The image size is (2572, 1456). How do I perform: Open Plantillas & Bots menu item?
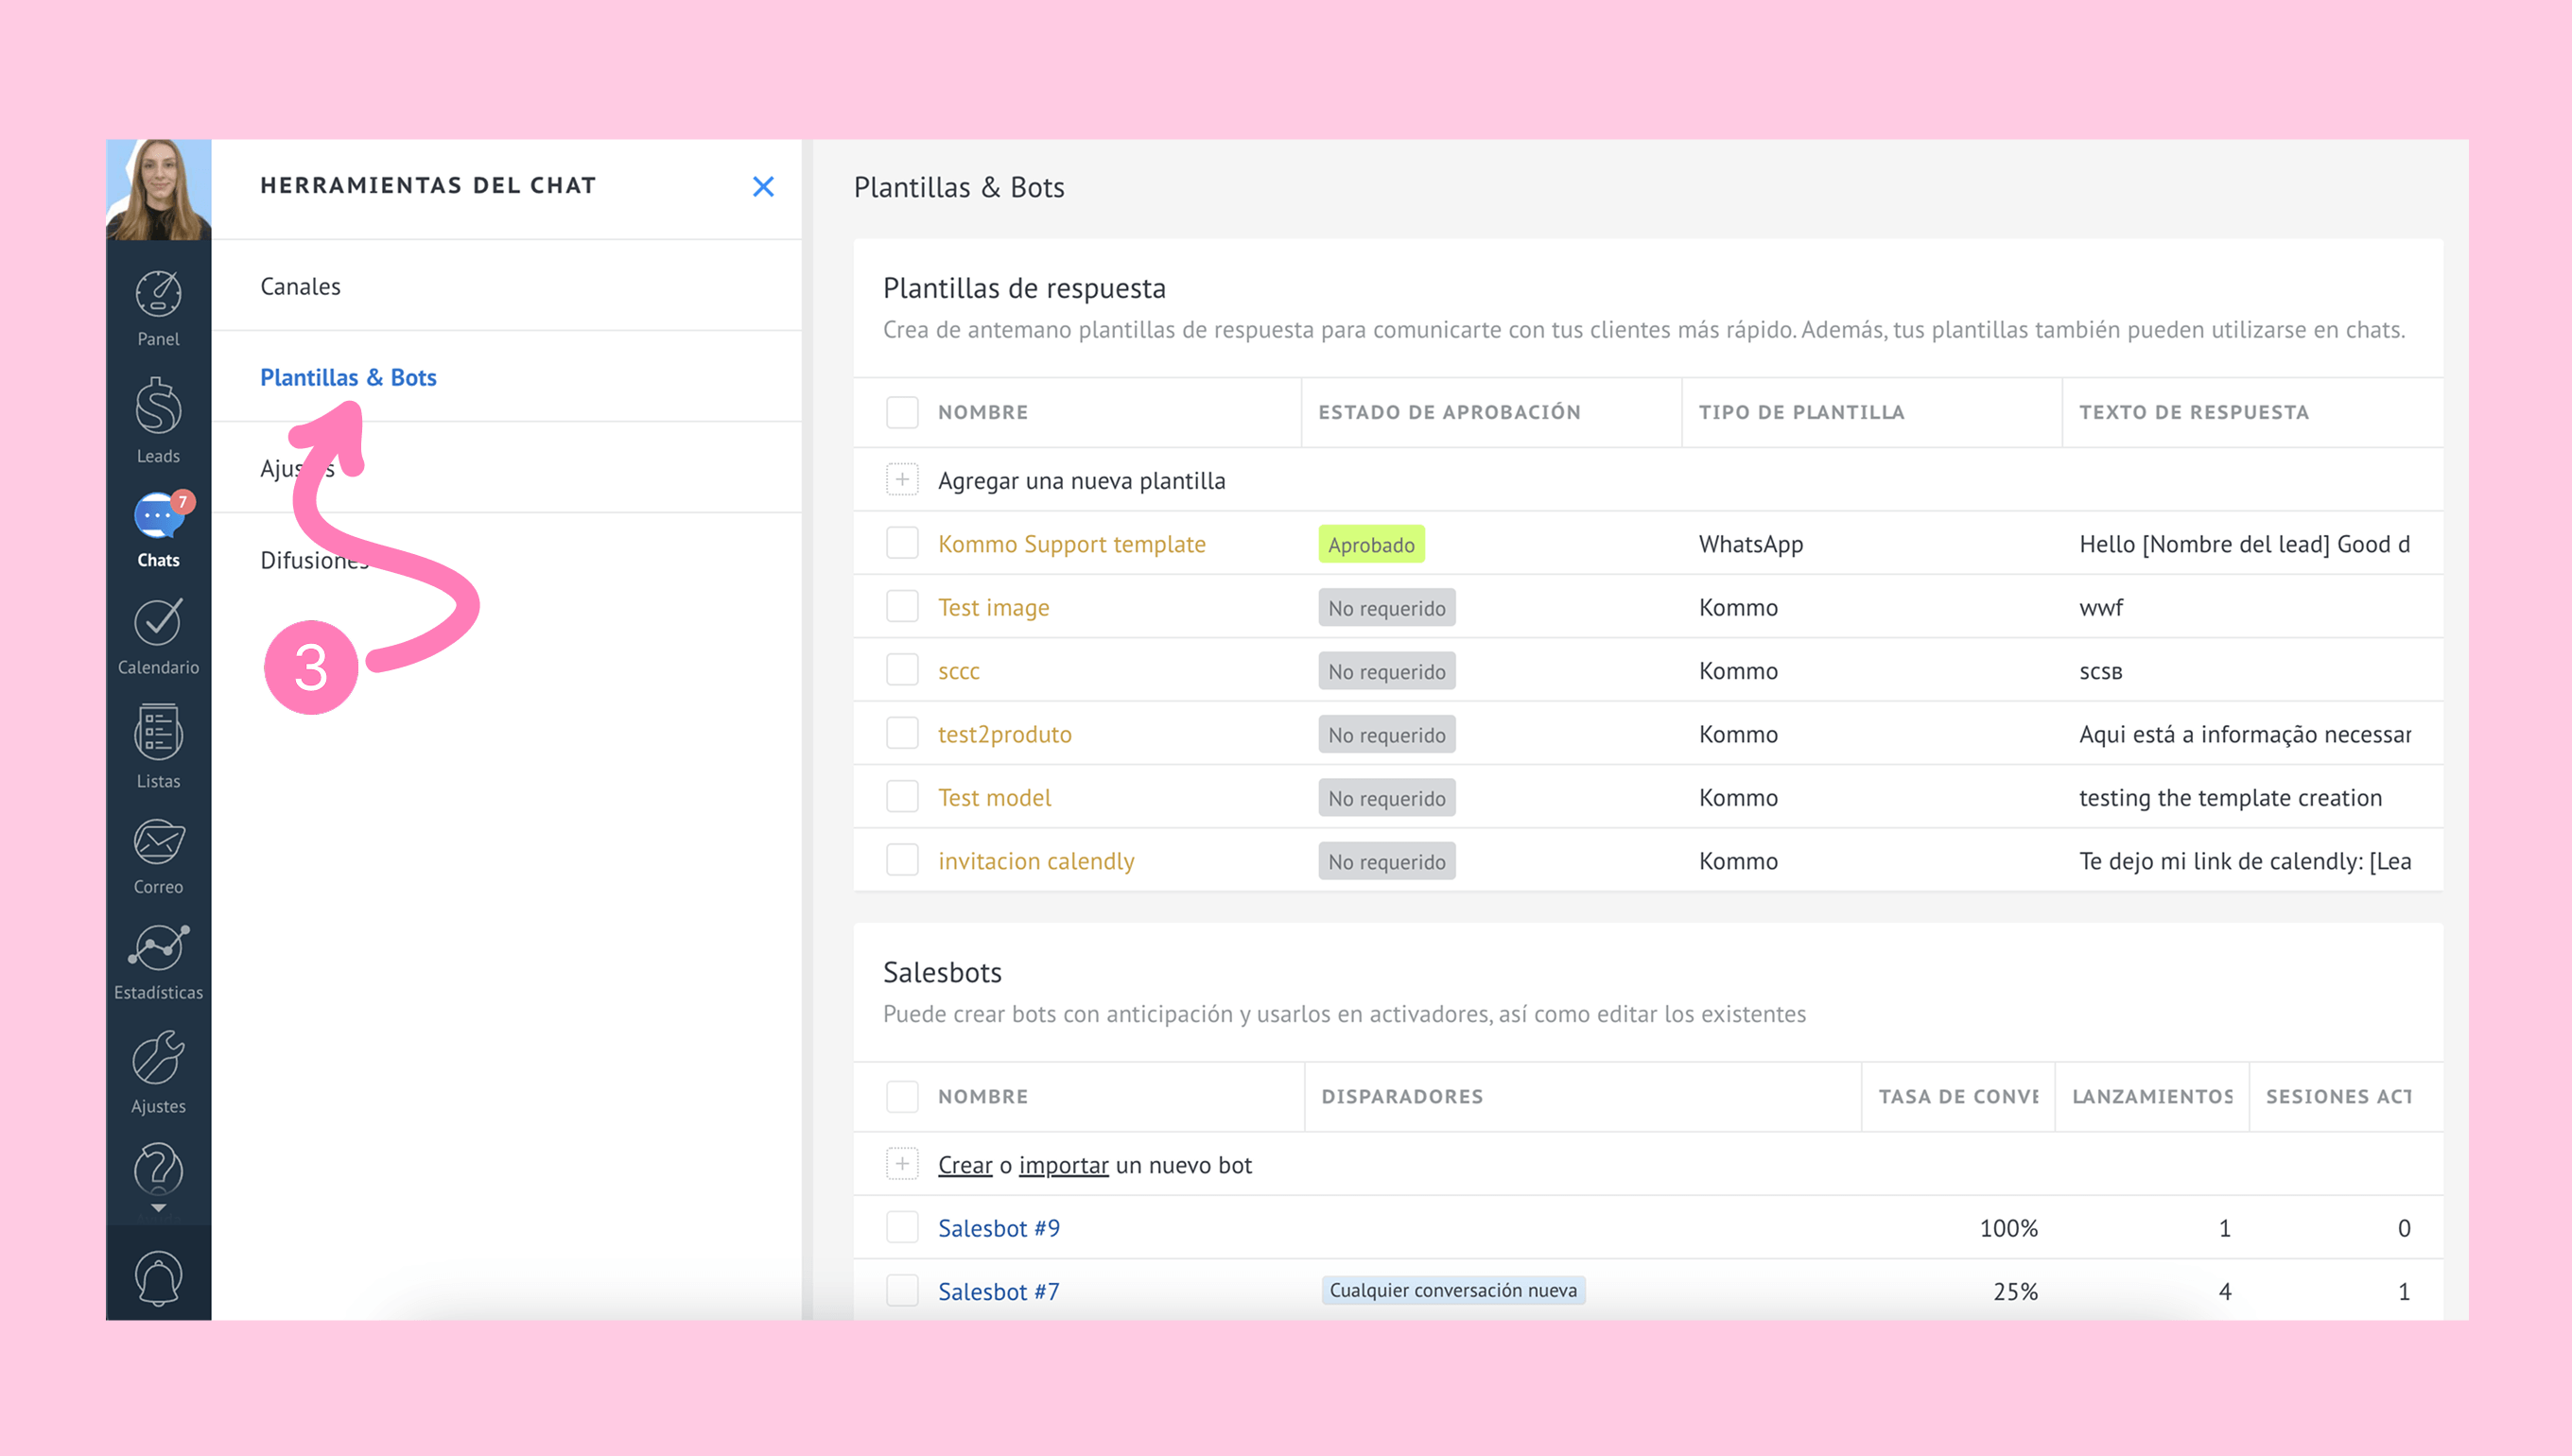348,377
